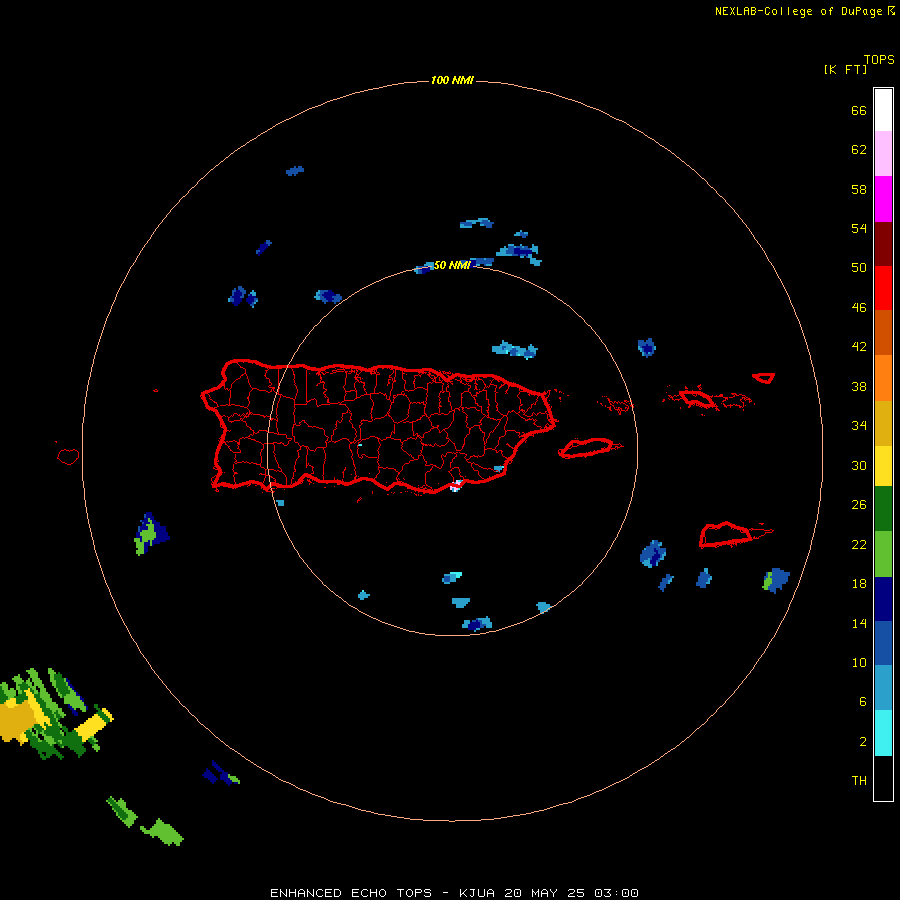Click the '18' scale value
The height and width of the screenshot is (900, 900).
pyautogui.click(x=859, y=584)
